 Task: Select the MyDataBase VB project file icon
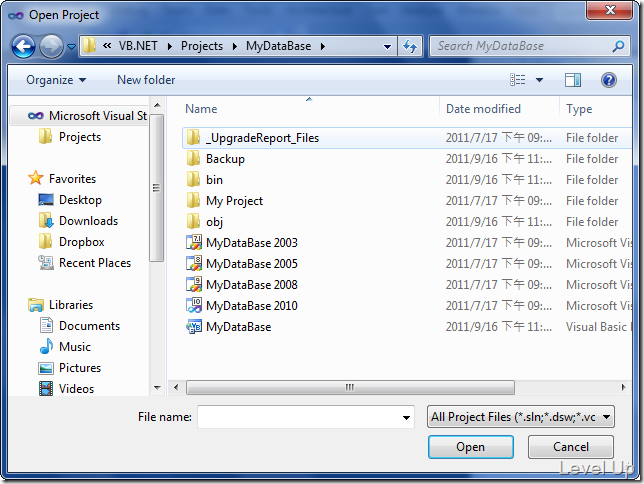click(194, 327)
